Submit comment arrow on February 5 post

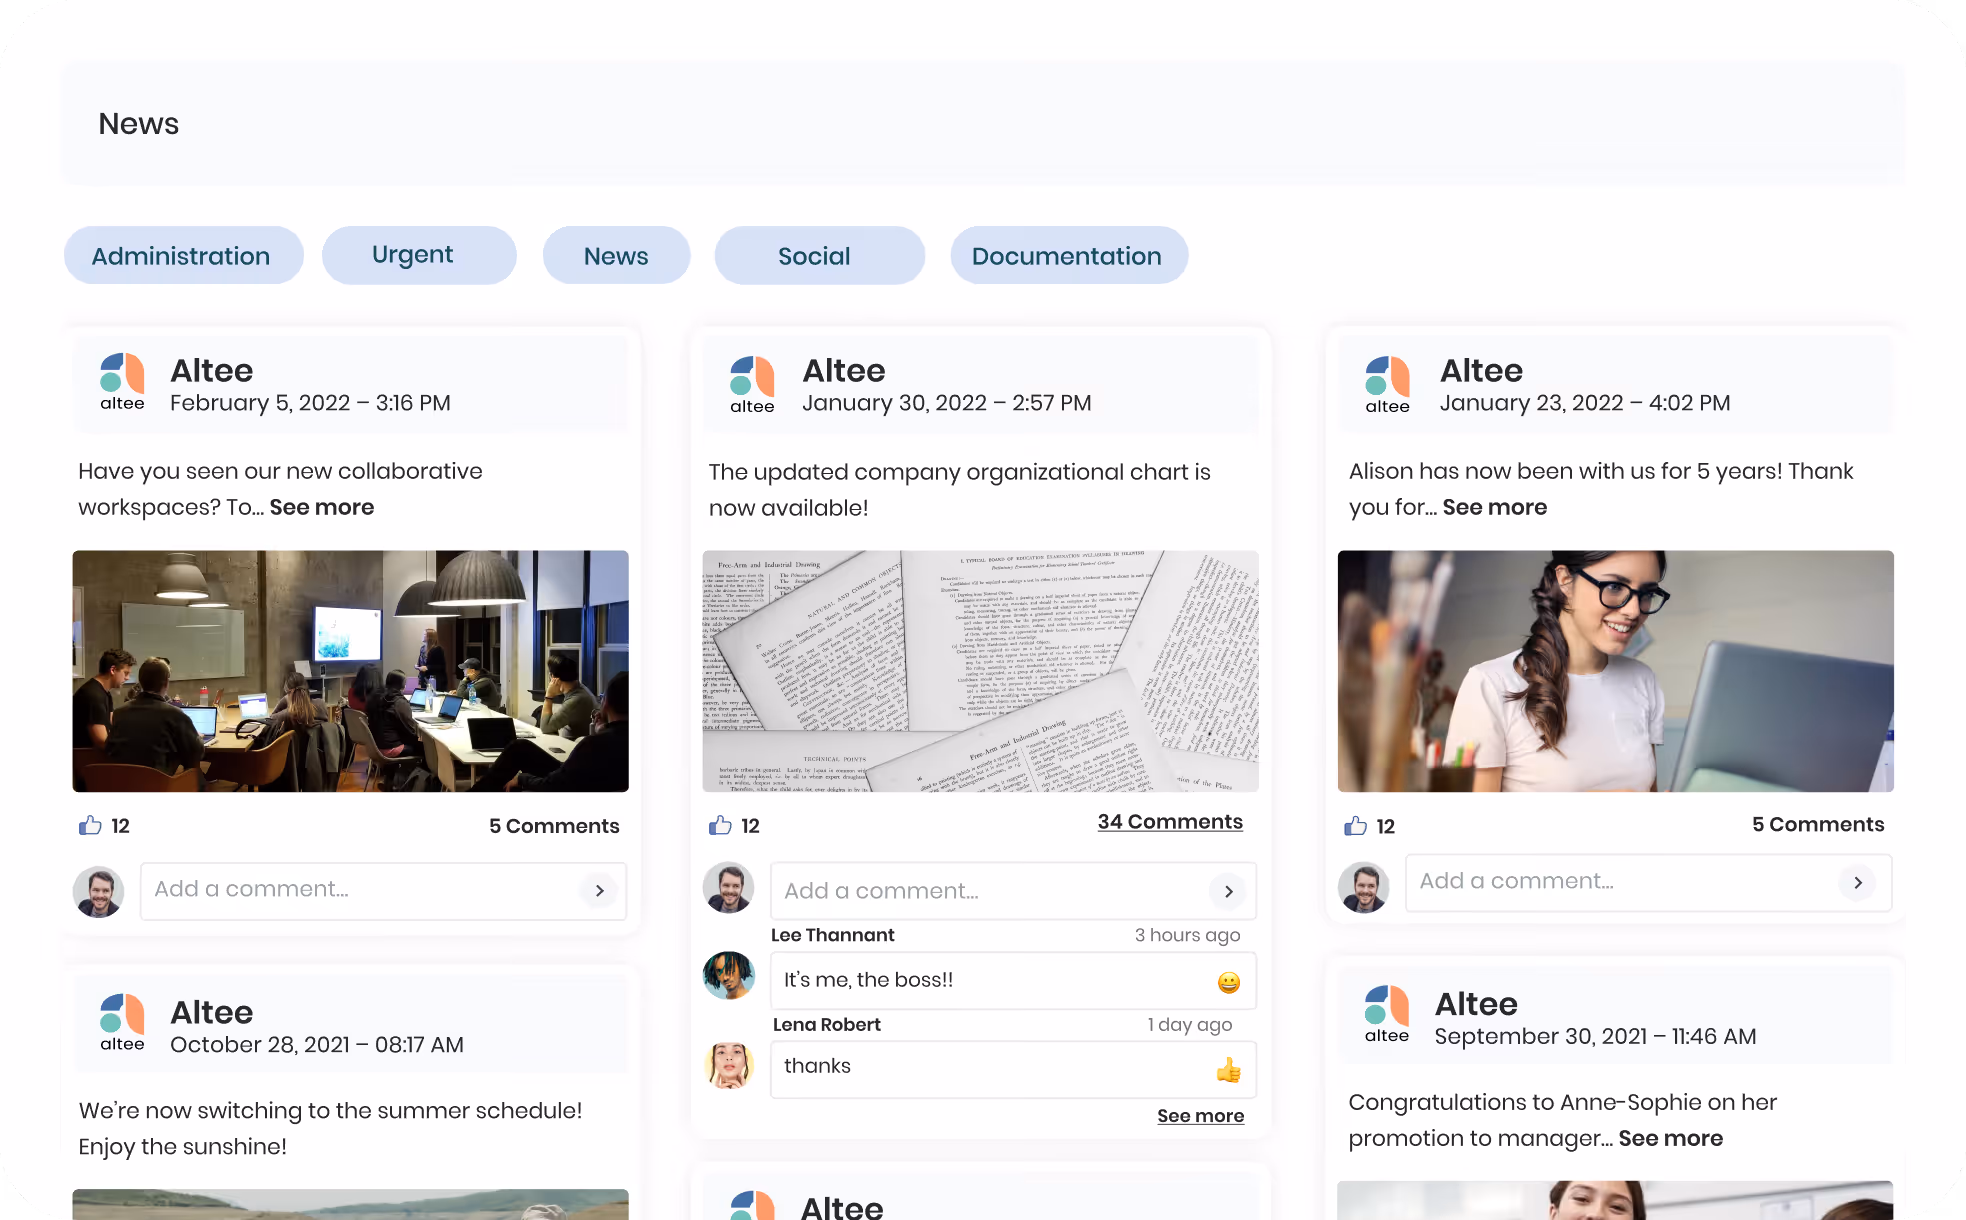point(599,890)
